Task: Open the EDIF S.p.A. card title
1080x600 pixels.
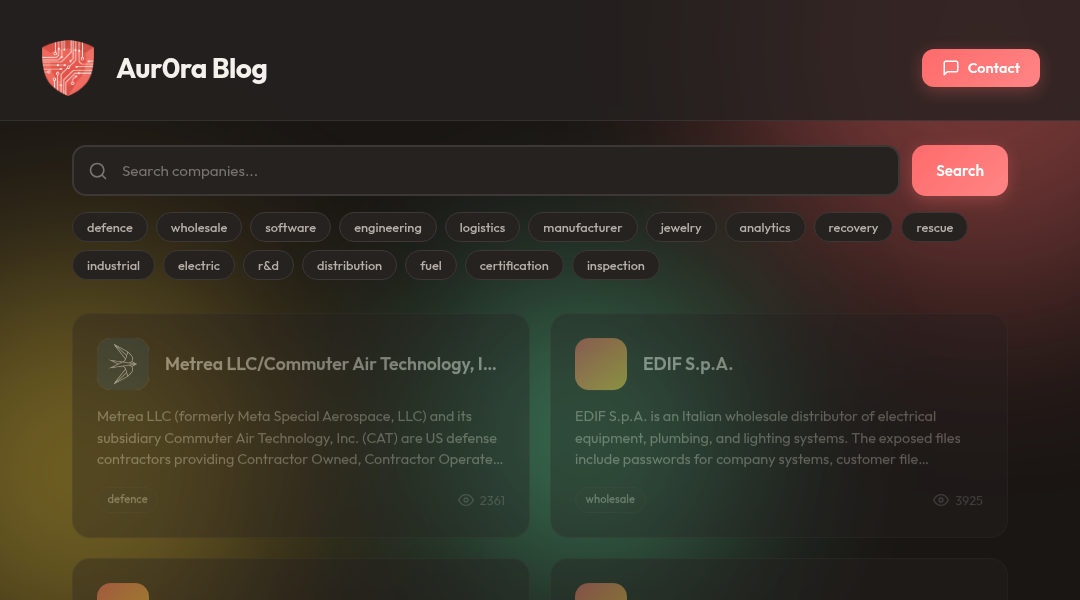Action: [x=687, y=364]
